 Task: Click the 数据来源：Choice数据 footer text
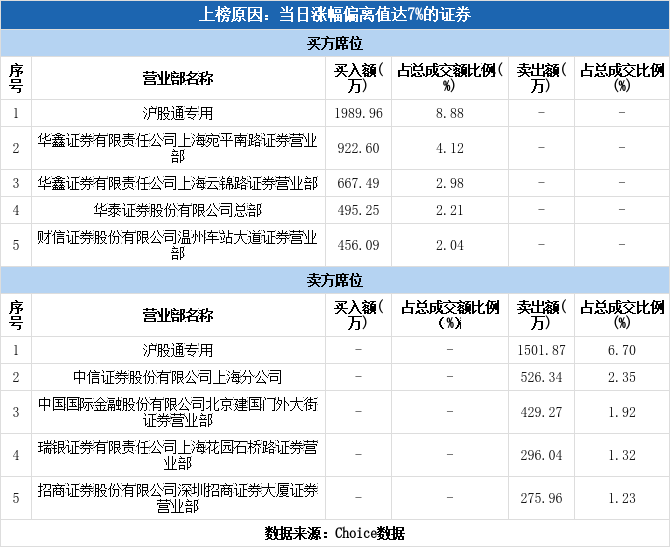click(x=335, y=533)
